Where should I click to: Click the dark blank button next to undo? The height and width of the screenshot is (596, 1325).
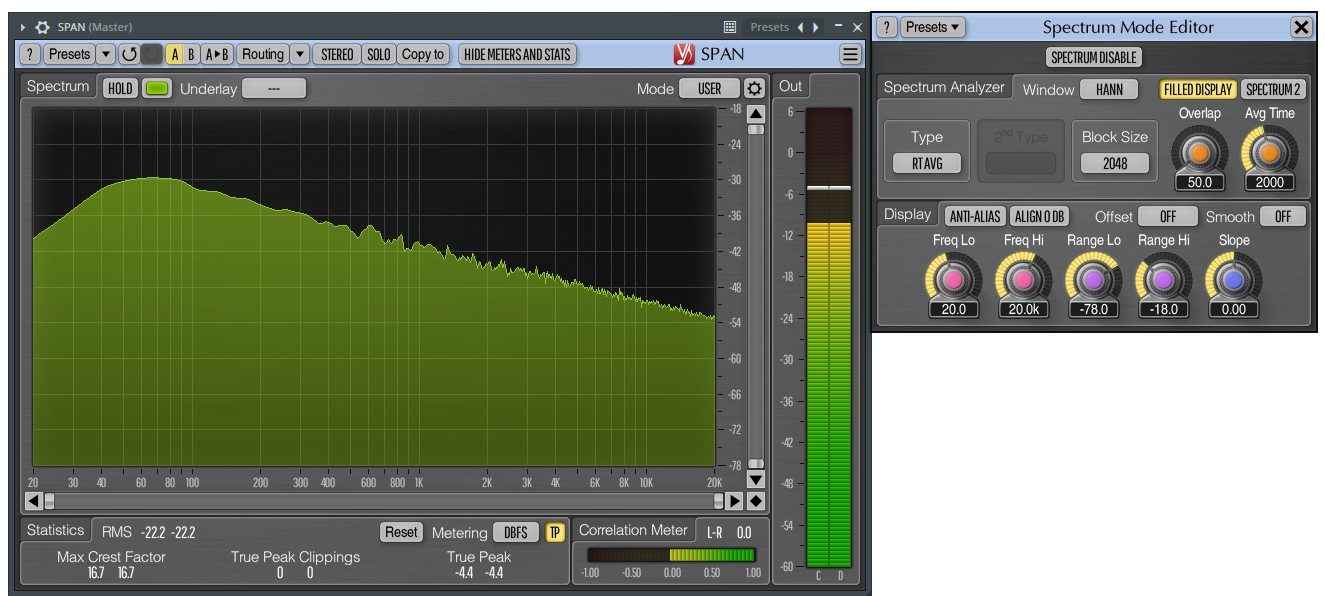pos(151,54)
